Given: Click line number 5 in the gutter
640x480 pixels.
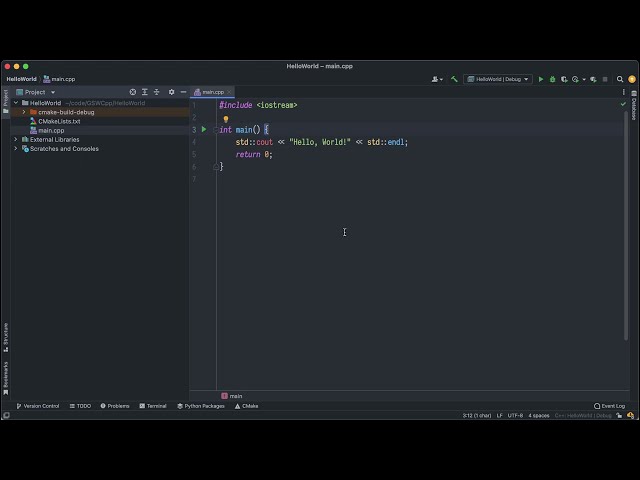Looking at the screenshot, I should (x=194, y=154).
